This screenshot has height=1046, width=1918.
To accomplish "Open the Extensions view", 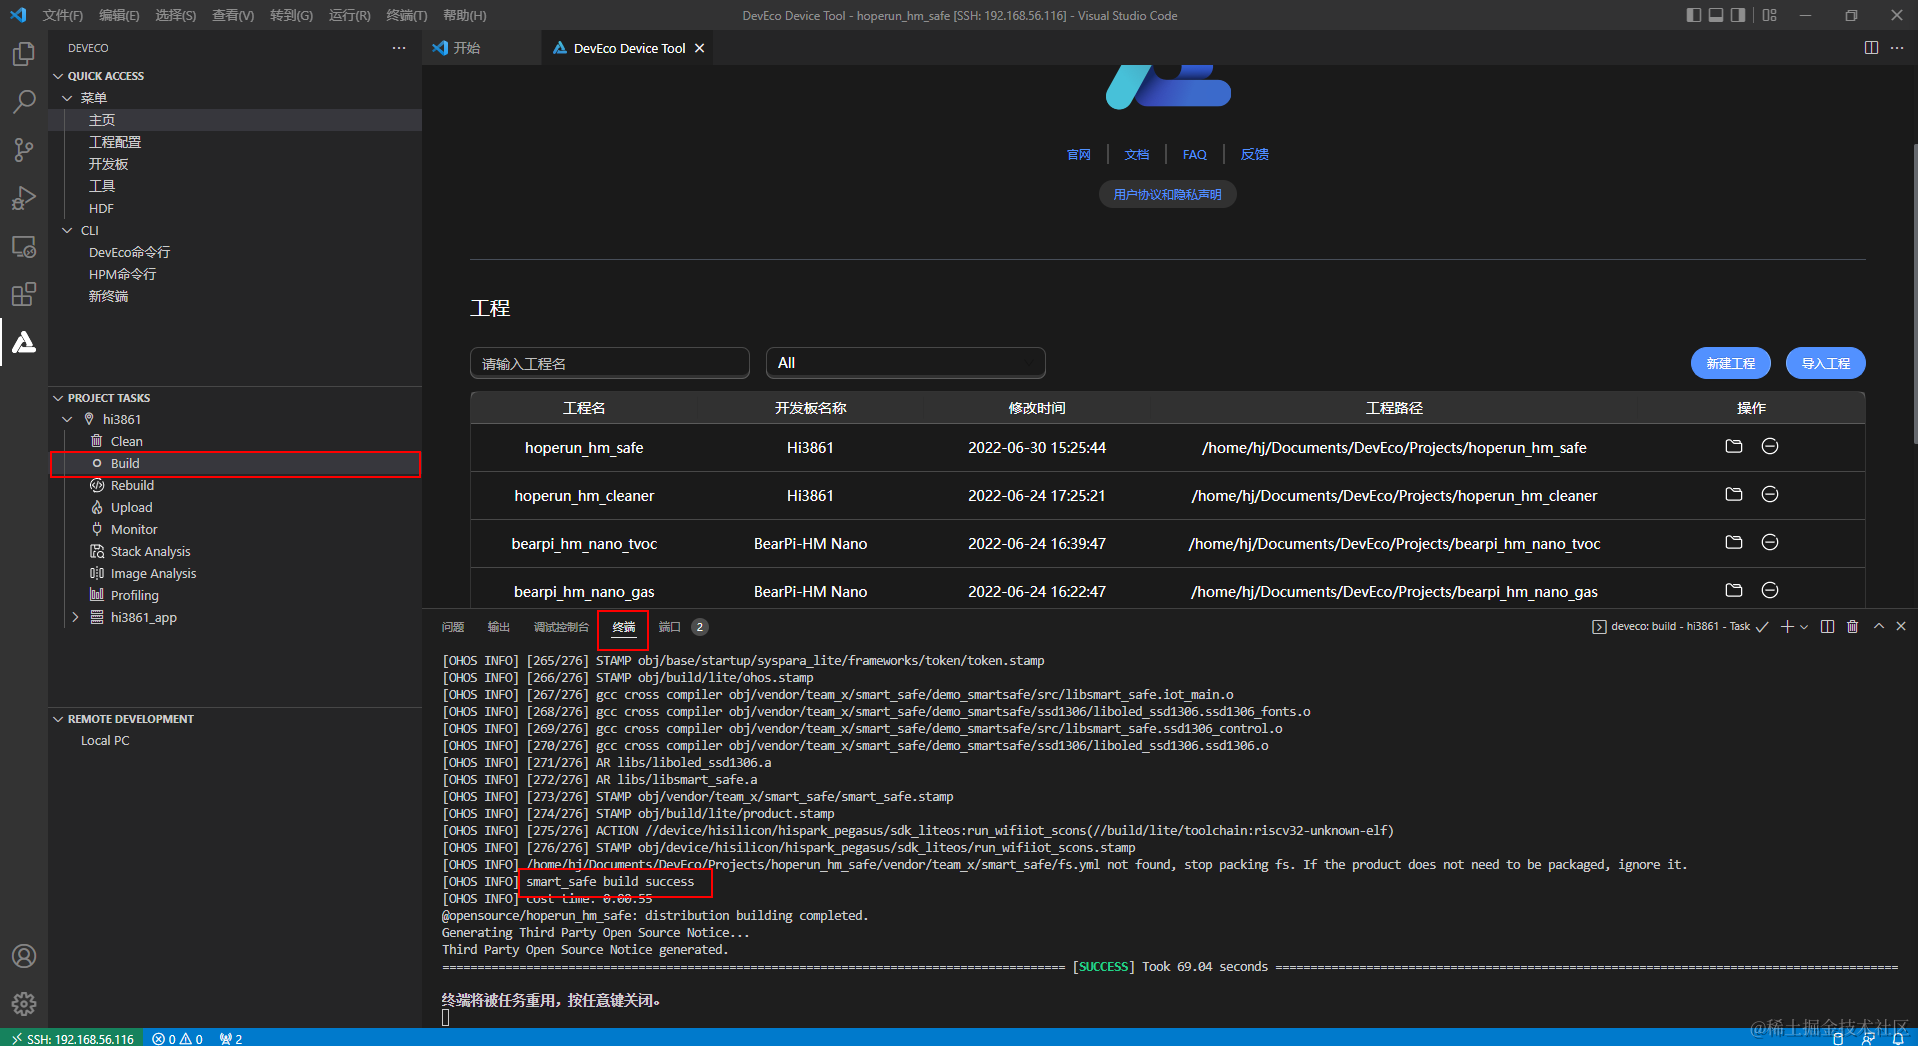I will click(24, 294).
